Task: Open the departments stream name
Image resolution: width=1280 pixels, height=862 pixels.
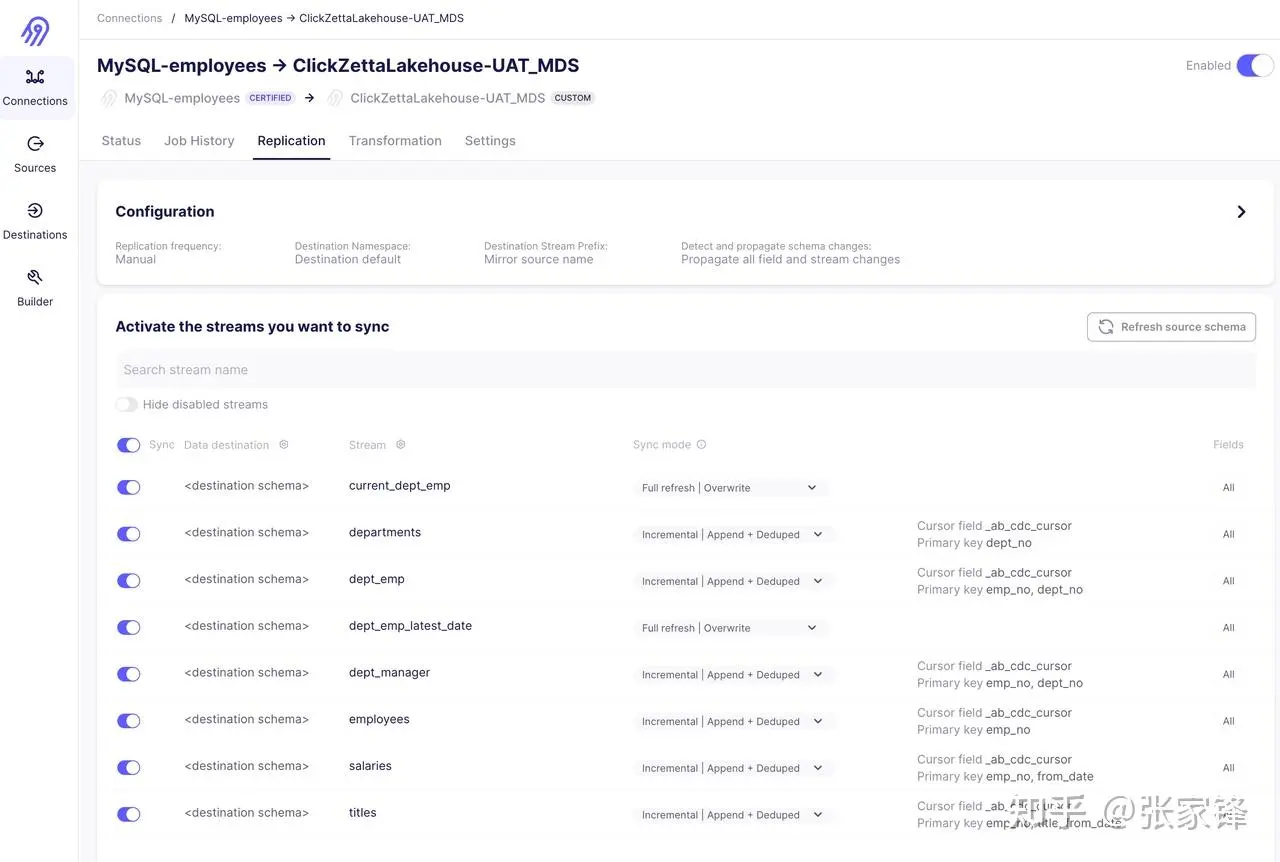Action: pyautogui.click(x=385, y=533)
